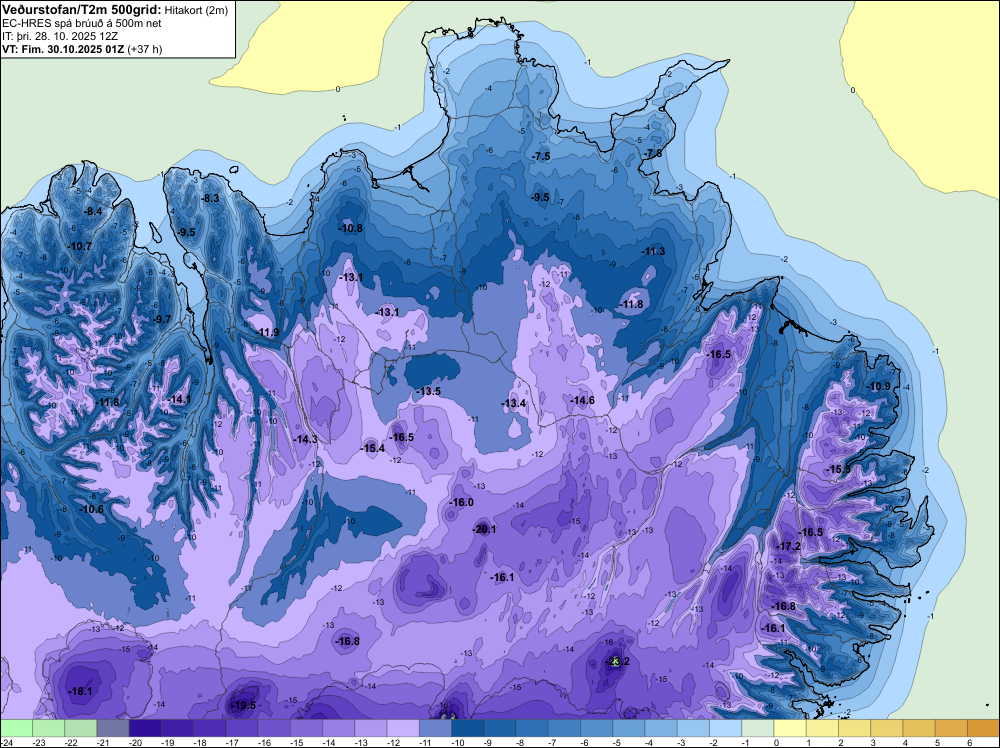This screenshot has width=1000, height=748.
Task: Click the -8.3 temperature label
Action: (210, 198)
